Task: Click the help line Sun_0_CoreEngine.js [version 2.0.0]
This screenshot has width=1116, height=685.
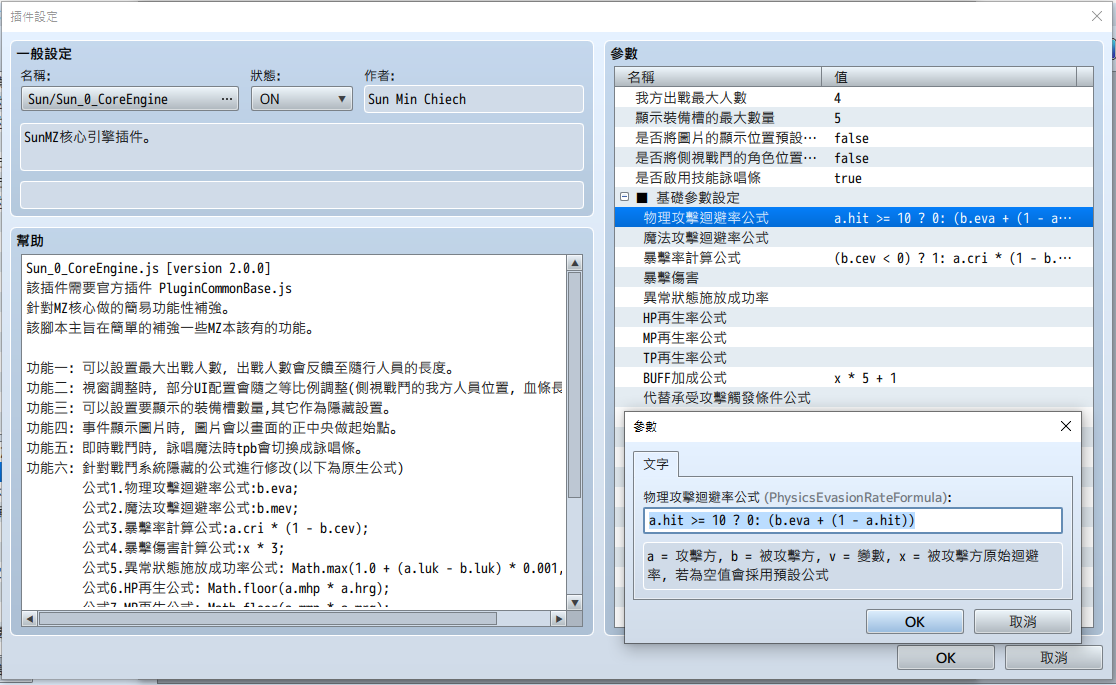Action: [x=149, y=268]
